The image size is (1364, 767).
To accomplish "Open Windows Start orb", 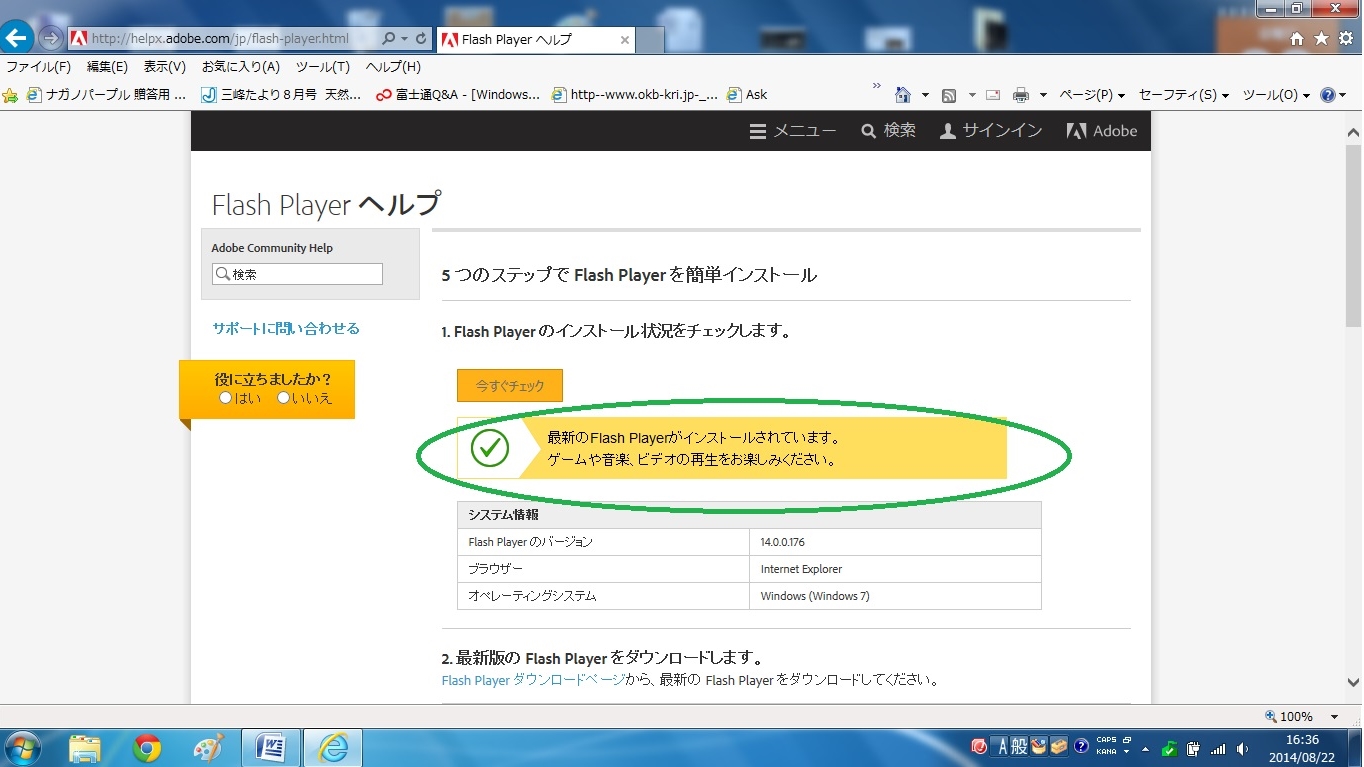I will click(x=22, y=748).
